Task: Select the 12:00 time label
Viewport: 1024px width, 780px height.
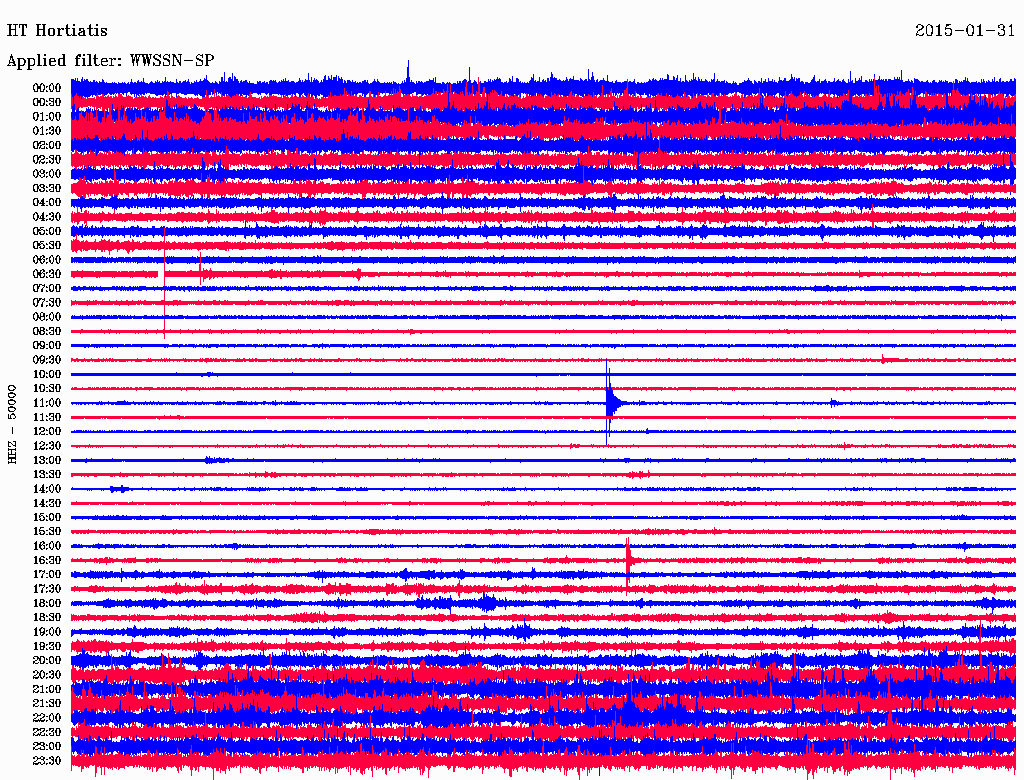Action: tap(47, 432)
